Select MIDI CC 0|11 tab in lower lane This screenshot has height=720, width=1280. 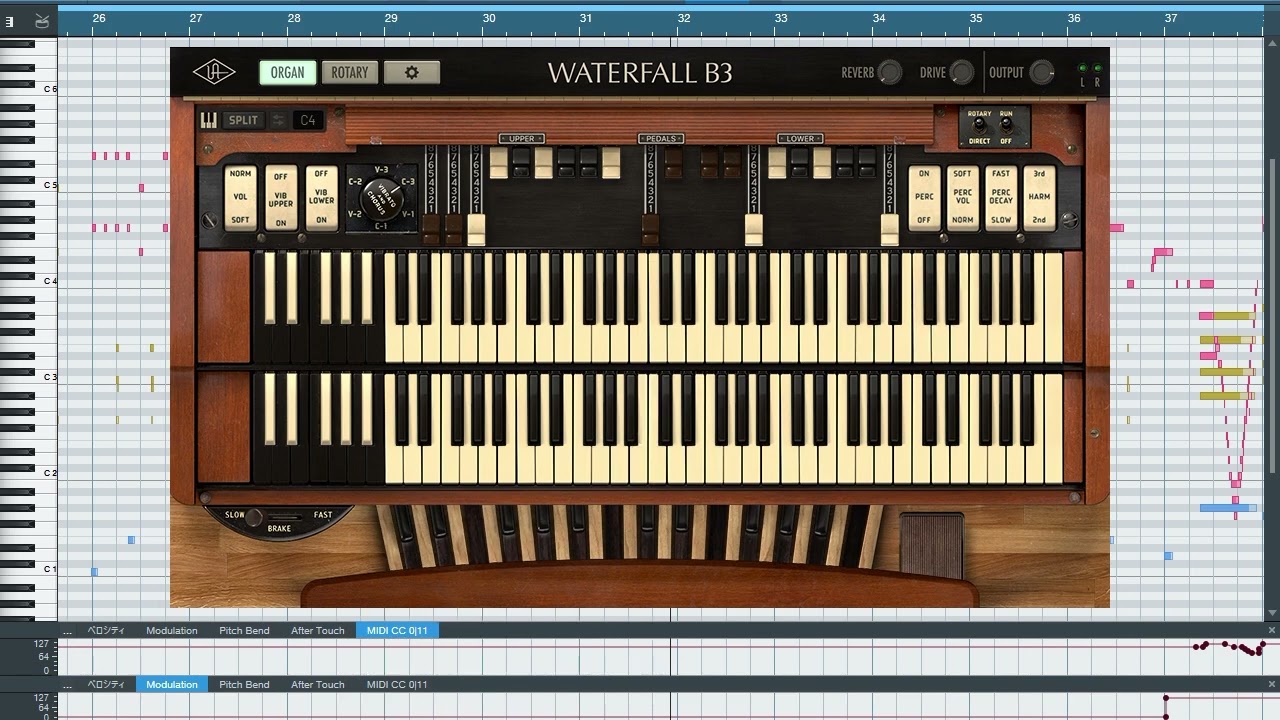coord(397,684)
